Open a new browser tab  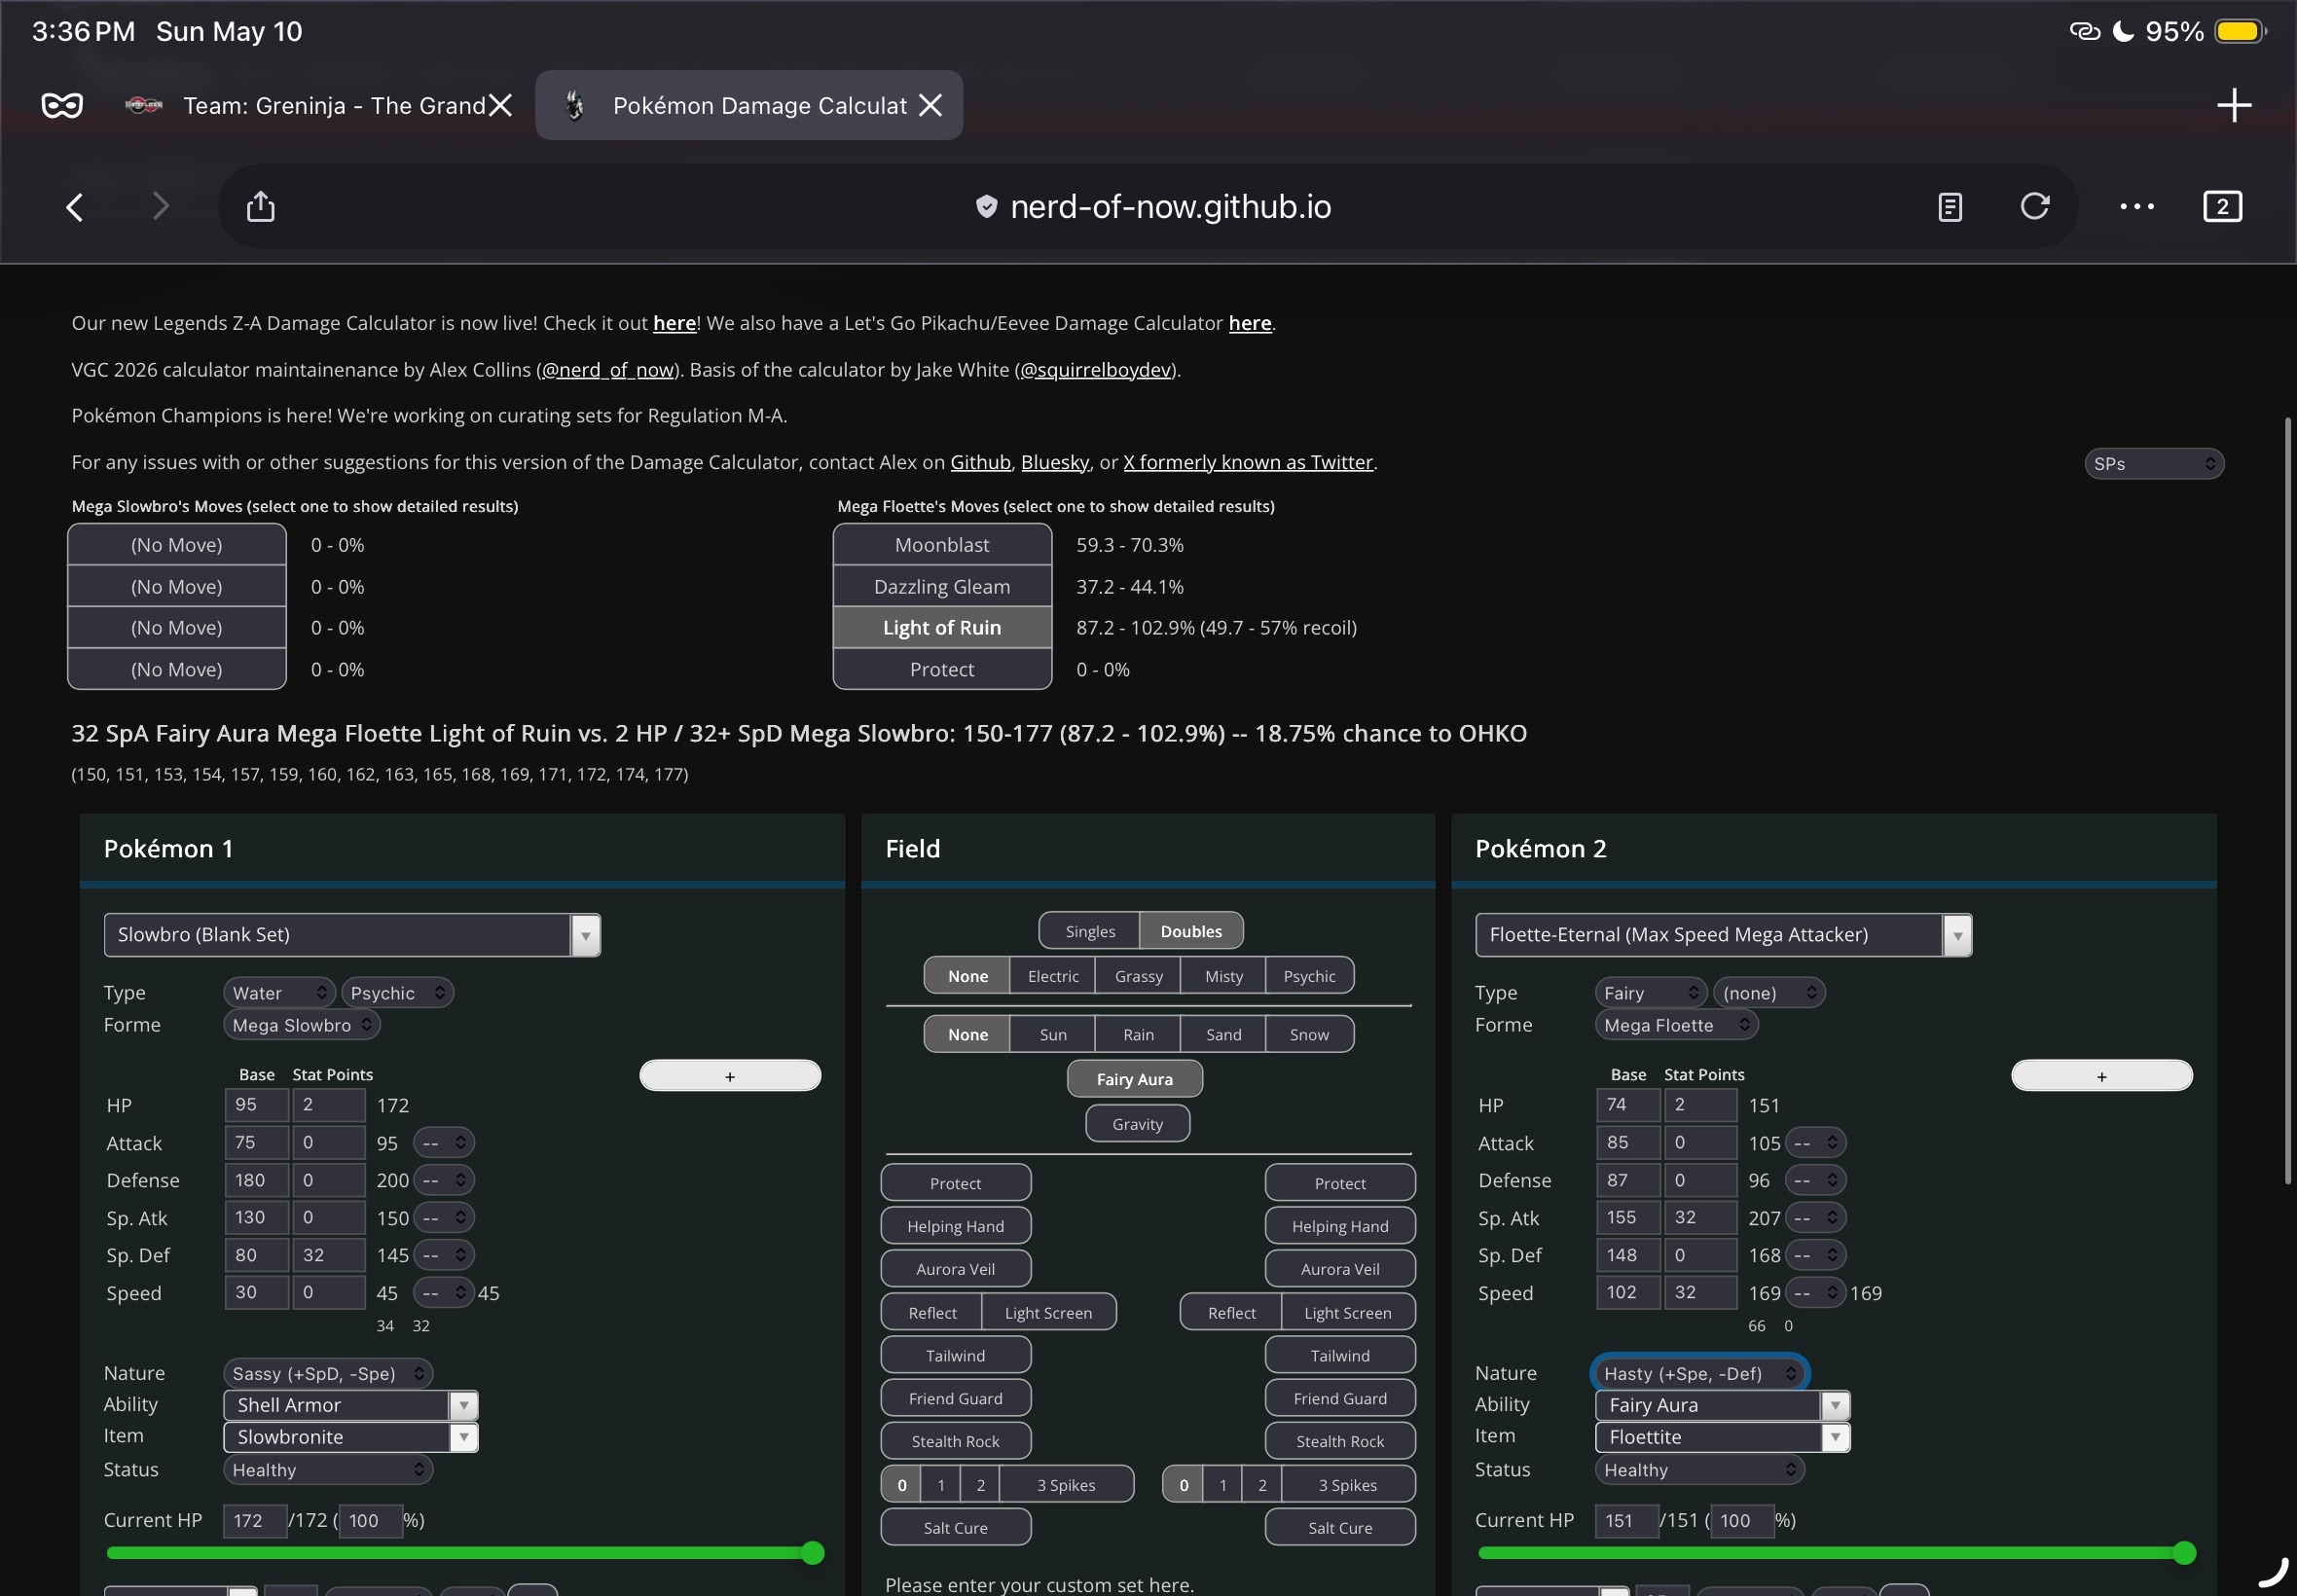pyautogui.click(x=2234, y=105)
